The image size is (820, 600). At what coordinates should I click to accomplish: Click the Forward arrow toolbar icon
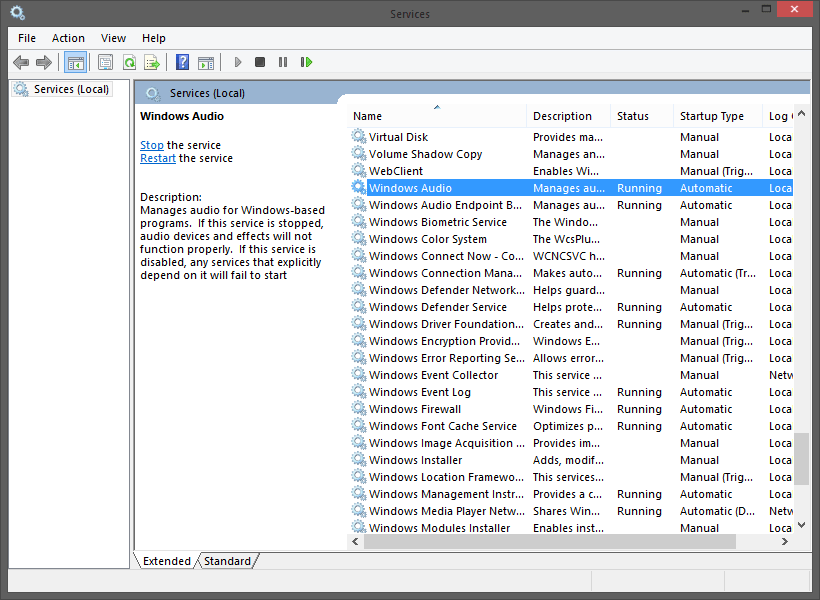(x=43, y=63)
